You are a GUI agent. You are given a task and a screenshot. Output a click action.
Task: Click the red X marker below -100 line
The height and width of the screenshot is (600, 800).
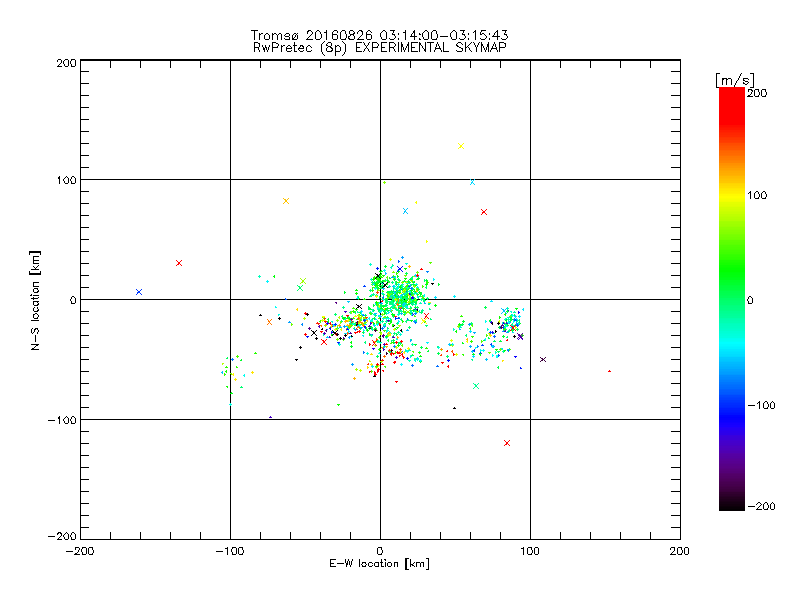tap(507, 443)
